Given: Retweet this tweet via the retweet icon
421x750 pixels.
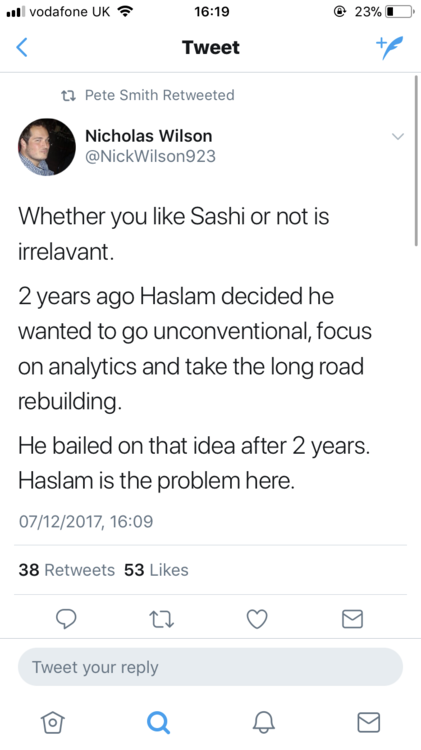Looking at the screenshot, I should pyautogui.click(x=161, y=619).
